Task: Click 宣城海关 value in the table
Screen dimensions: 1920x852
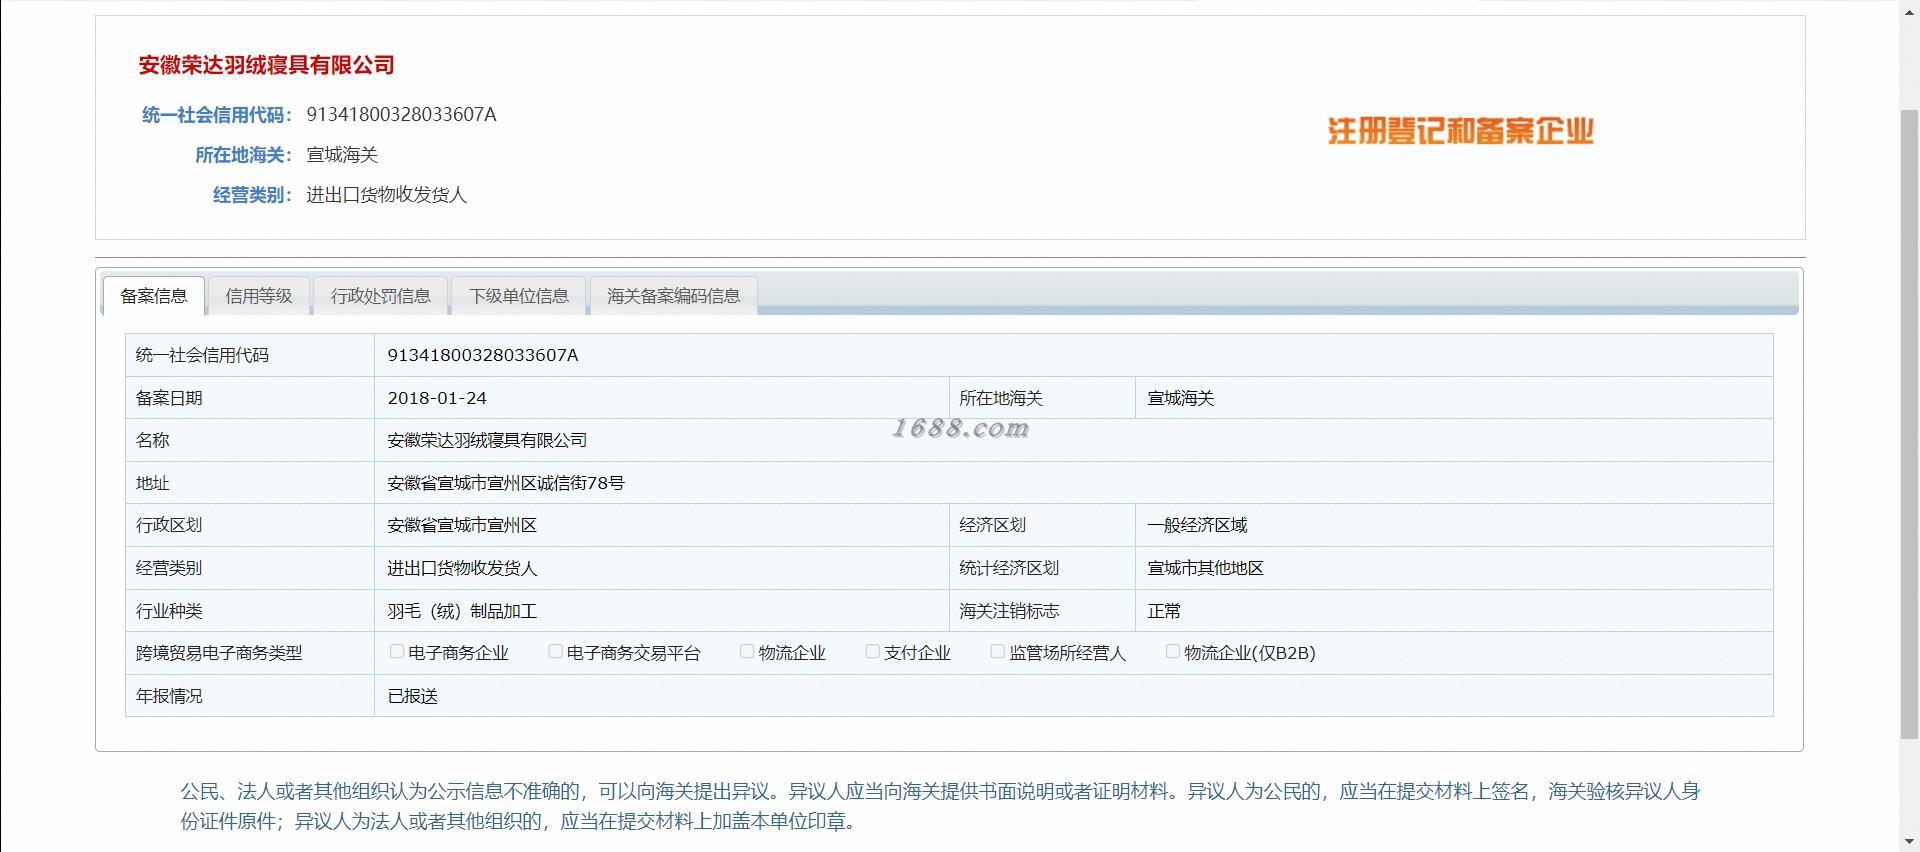Action: [1180, 398]
